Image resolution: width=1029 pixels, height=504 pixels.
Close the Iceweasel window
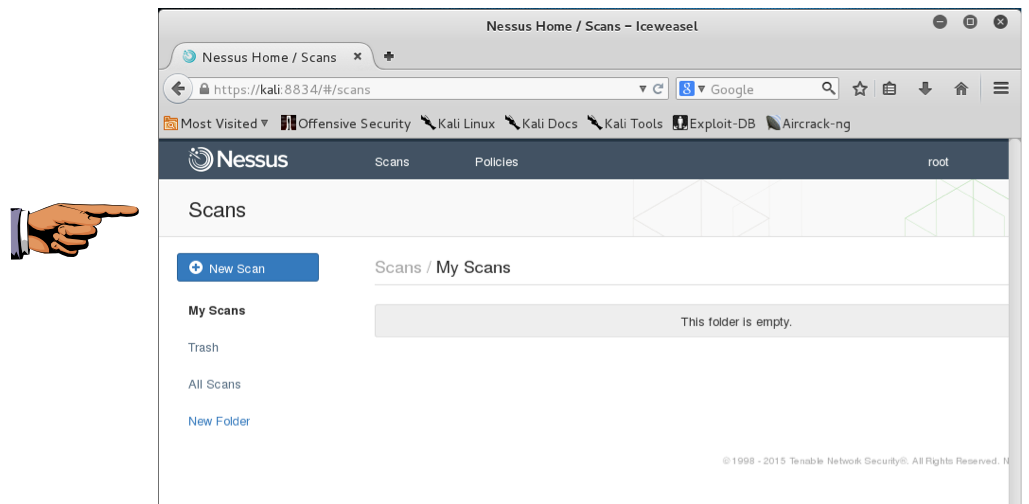1000,22
